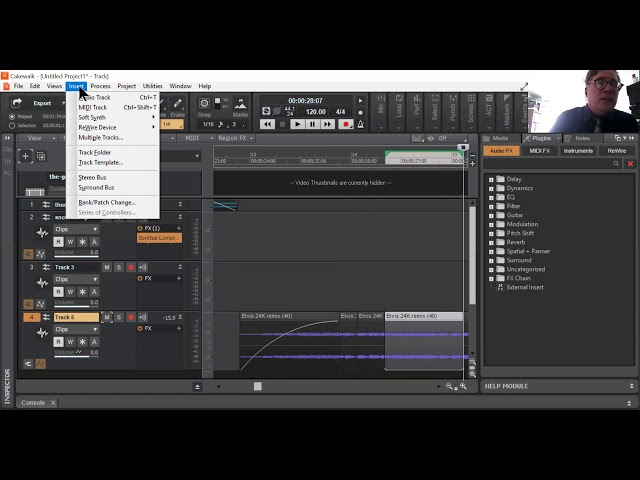The image size is (640, 480).
Task: Toggle the Snap to Grid icon
Action: (204, 103)
